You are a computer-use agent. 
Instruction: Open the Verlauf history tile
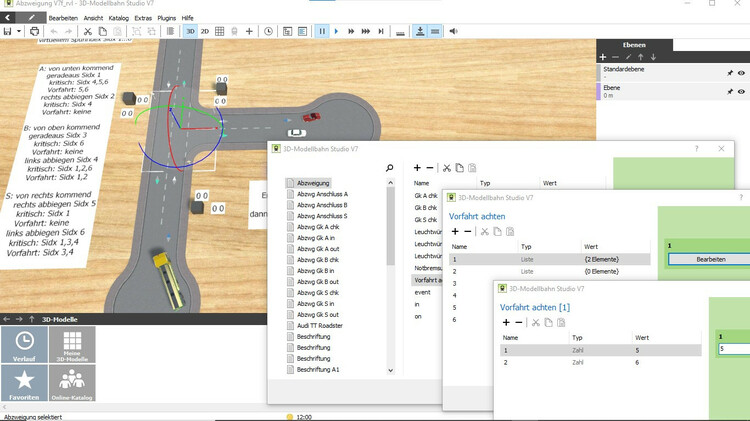24,344
